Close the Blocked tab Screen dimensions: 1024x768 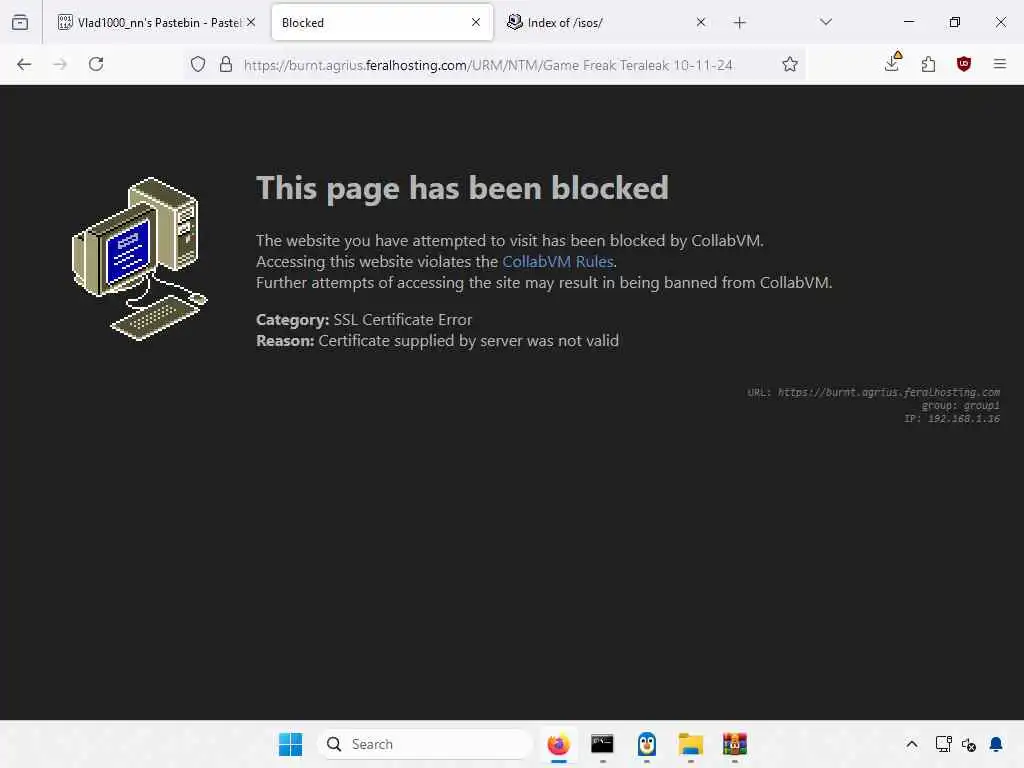[x=476, y=22]
